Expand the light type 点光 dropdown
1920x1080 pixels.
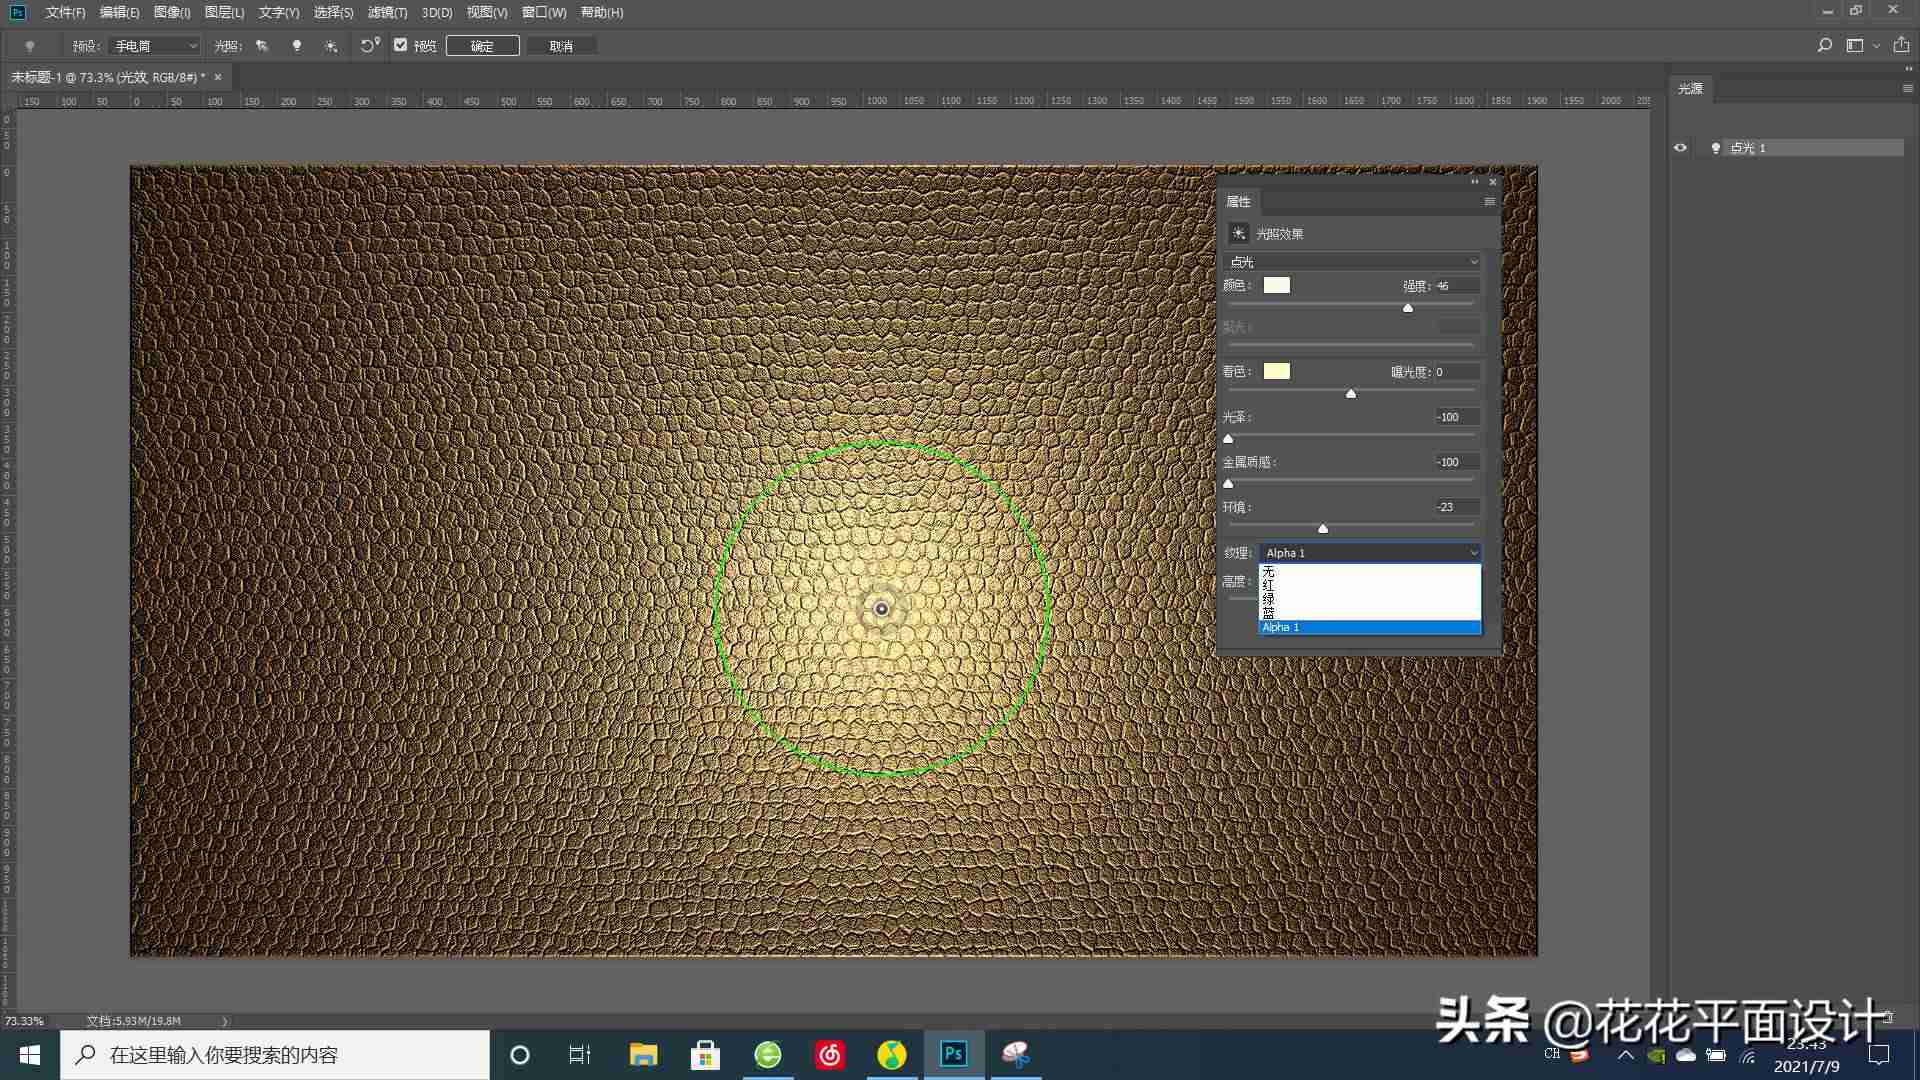point(1352,262)
